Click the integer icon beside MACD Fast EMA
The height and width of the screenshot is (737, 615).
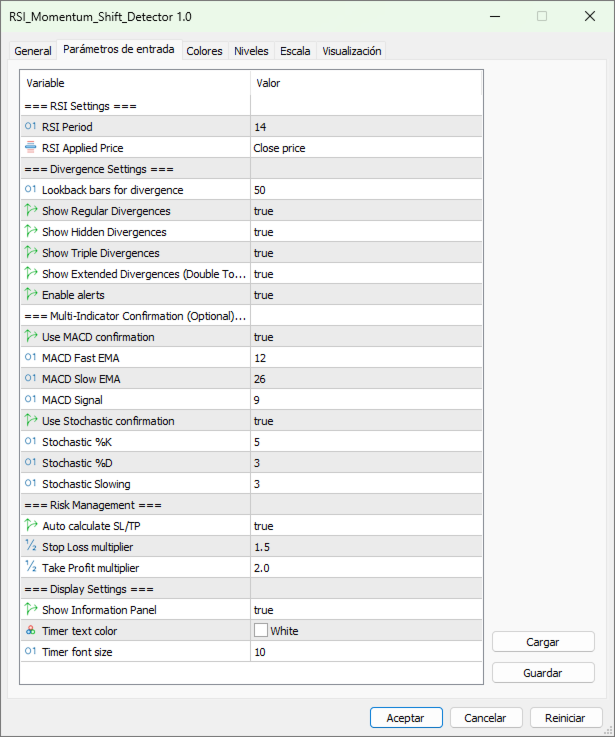31,357
